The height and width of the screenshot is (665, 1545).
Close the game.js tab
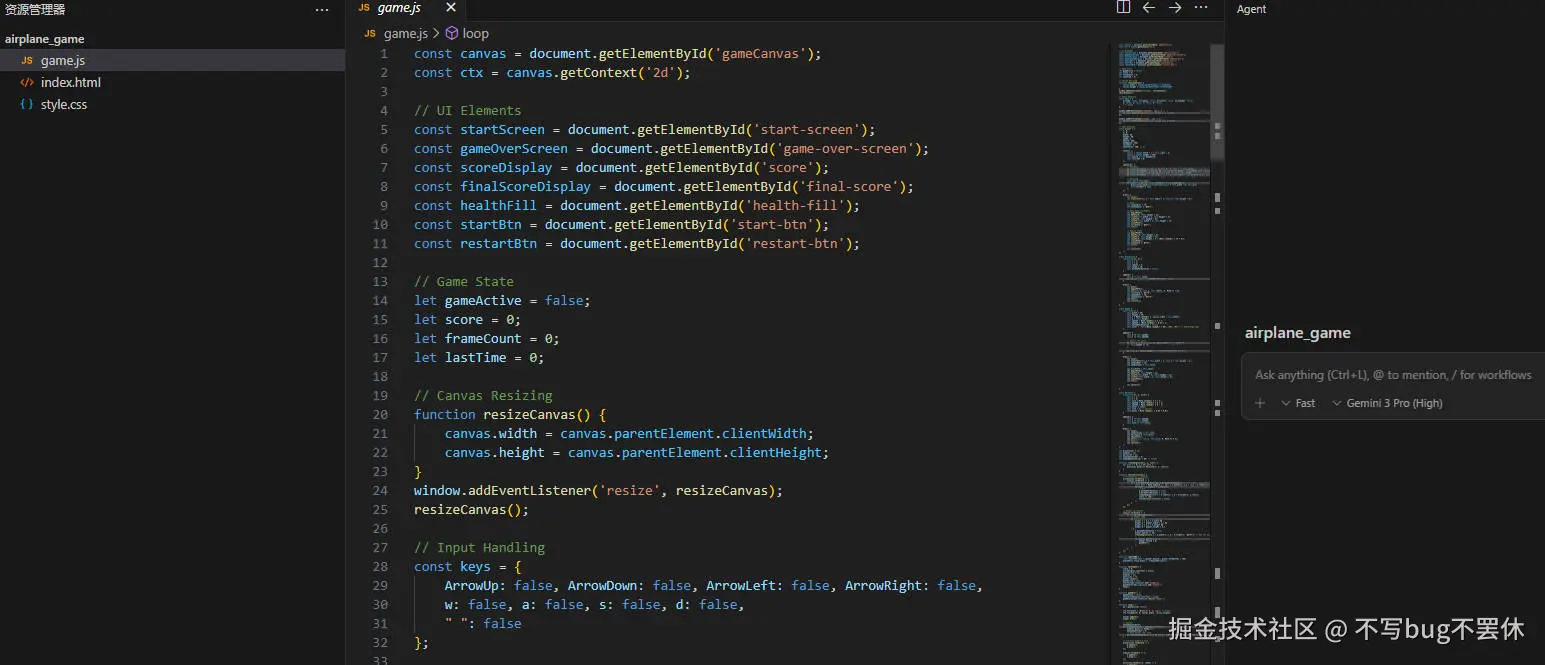click(x=450, y=8)
